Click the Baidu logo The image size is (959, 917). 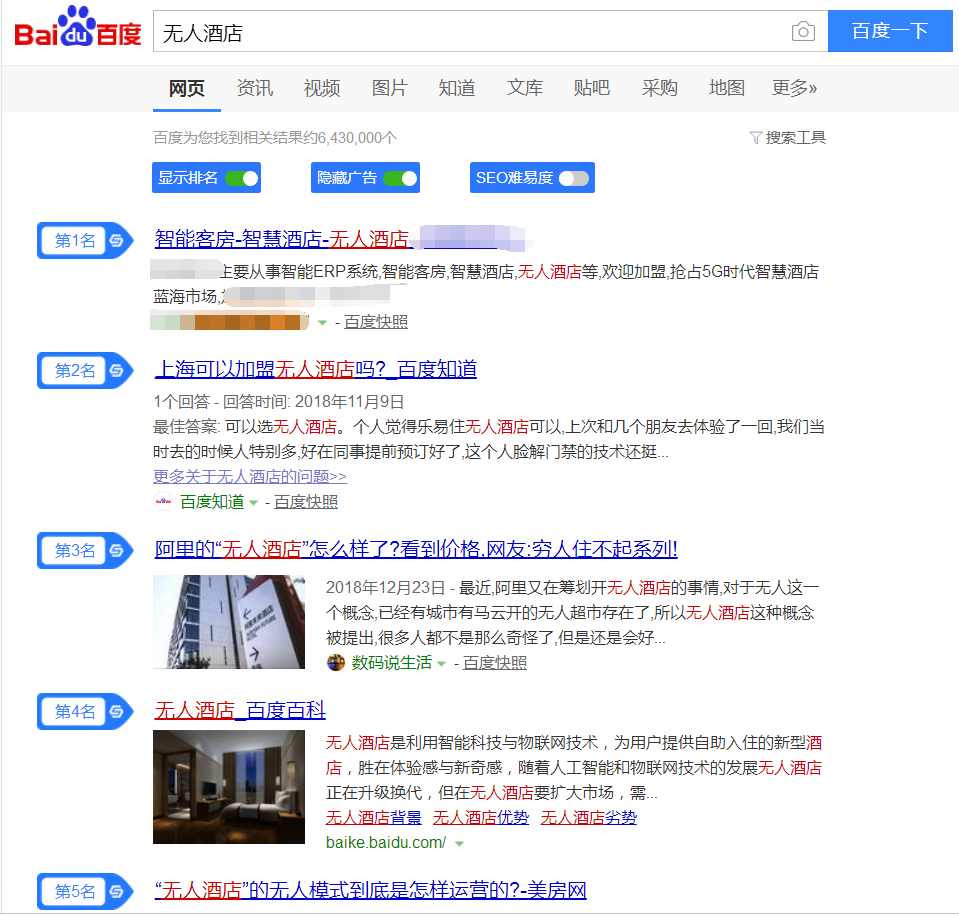[x=78, y=28]
